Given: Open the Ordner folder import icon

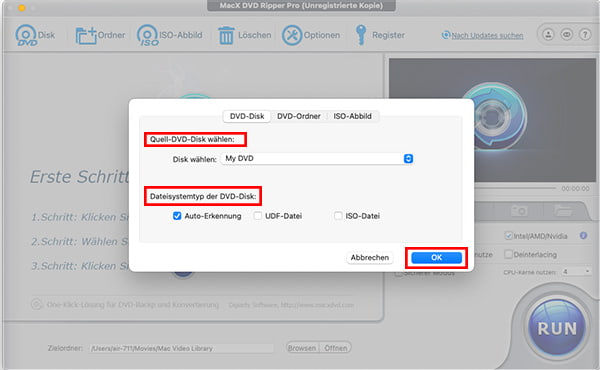Looking at the screenshot, I should [x=86, y=36].
